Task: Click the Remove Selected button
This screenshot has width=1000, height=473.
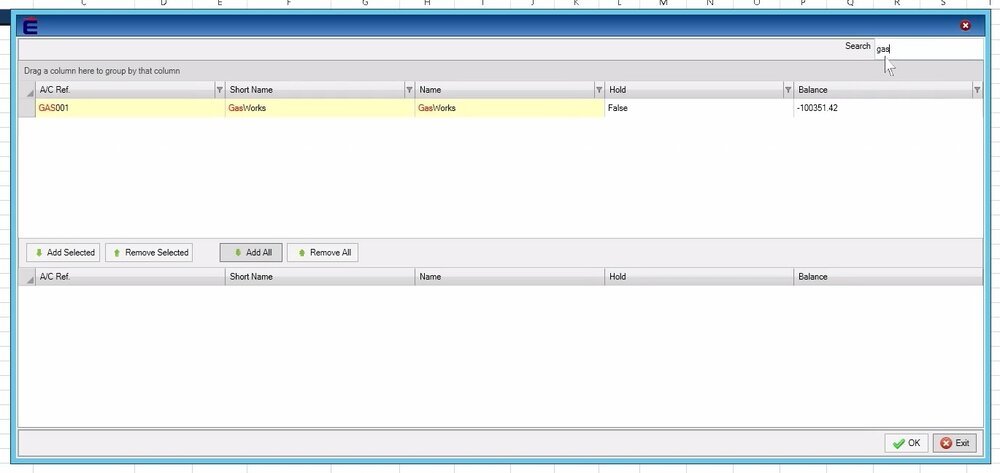Action: [x=149, y=252]
